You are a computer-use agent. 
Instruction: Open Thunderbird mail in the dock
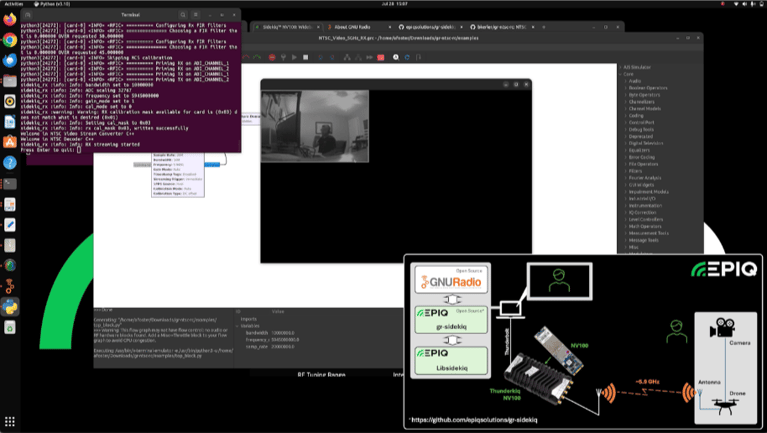10,62
